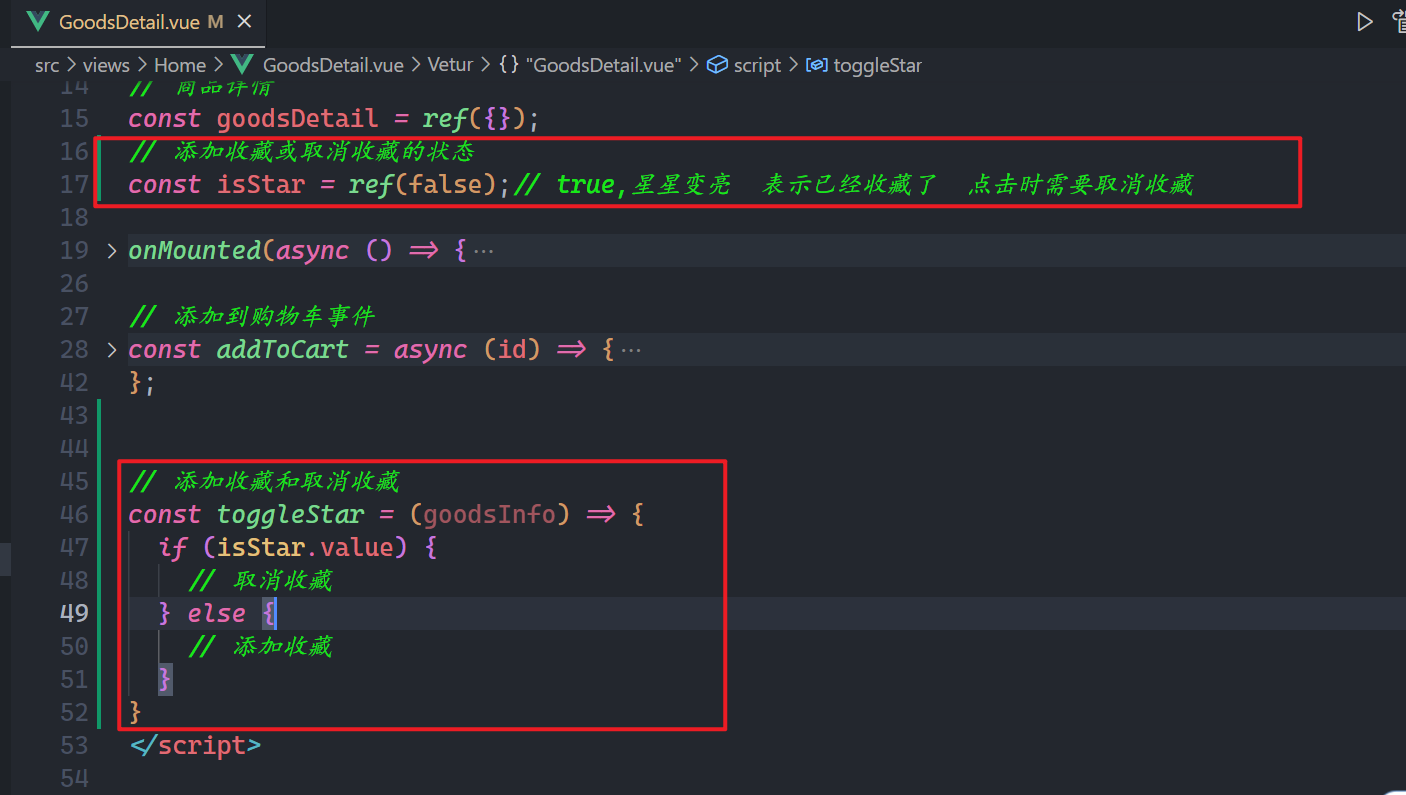1406x795 pixels.
Task: Open the toggleStar breadcrumb segment
Action: coord(878,65)
